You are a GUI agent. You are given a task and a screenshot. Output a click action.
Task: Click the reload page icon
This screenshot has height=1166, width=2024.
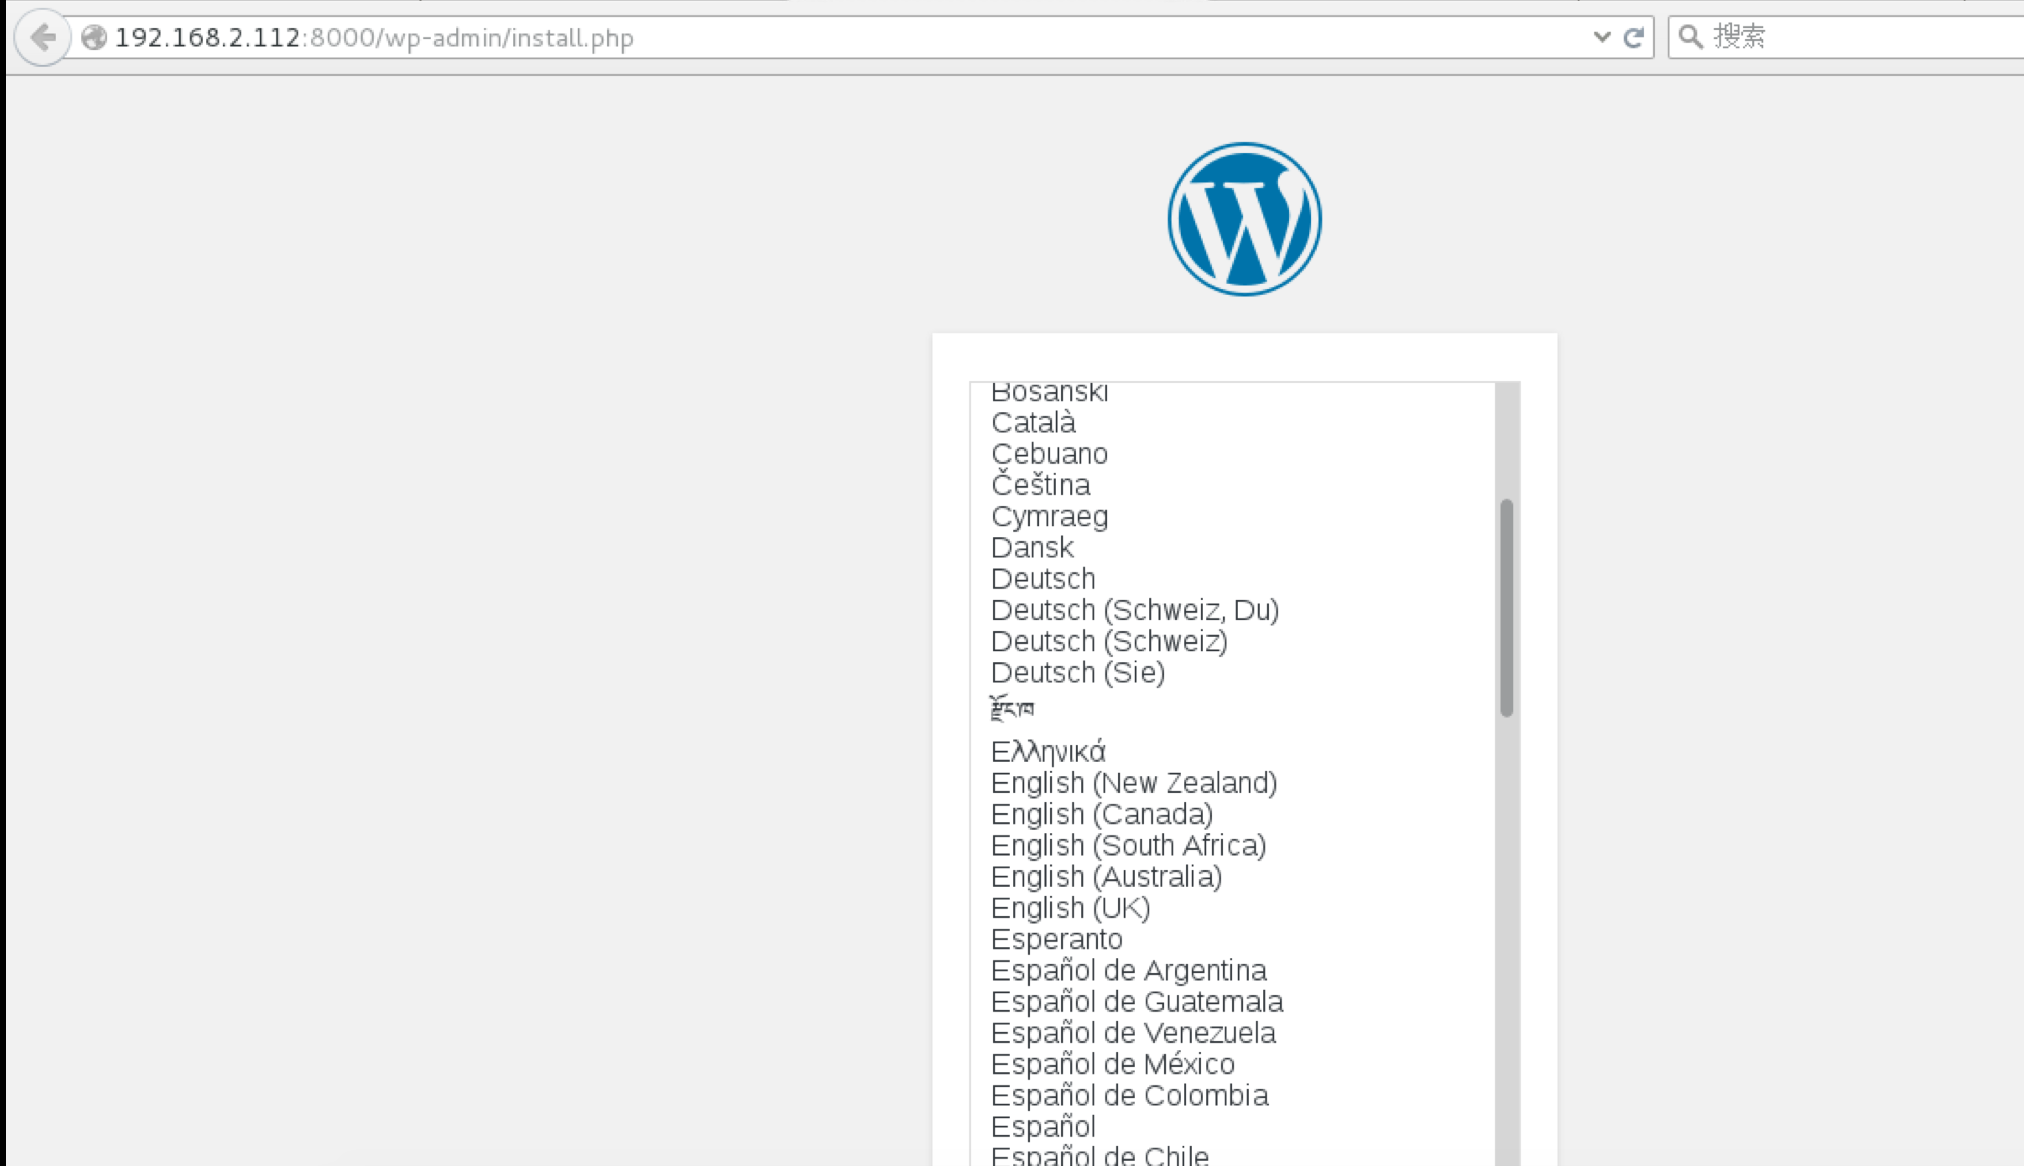click(x=1634, y=38)
